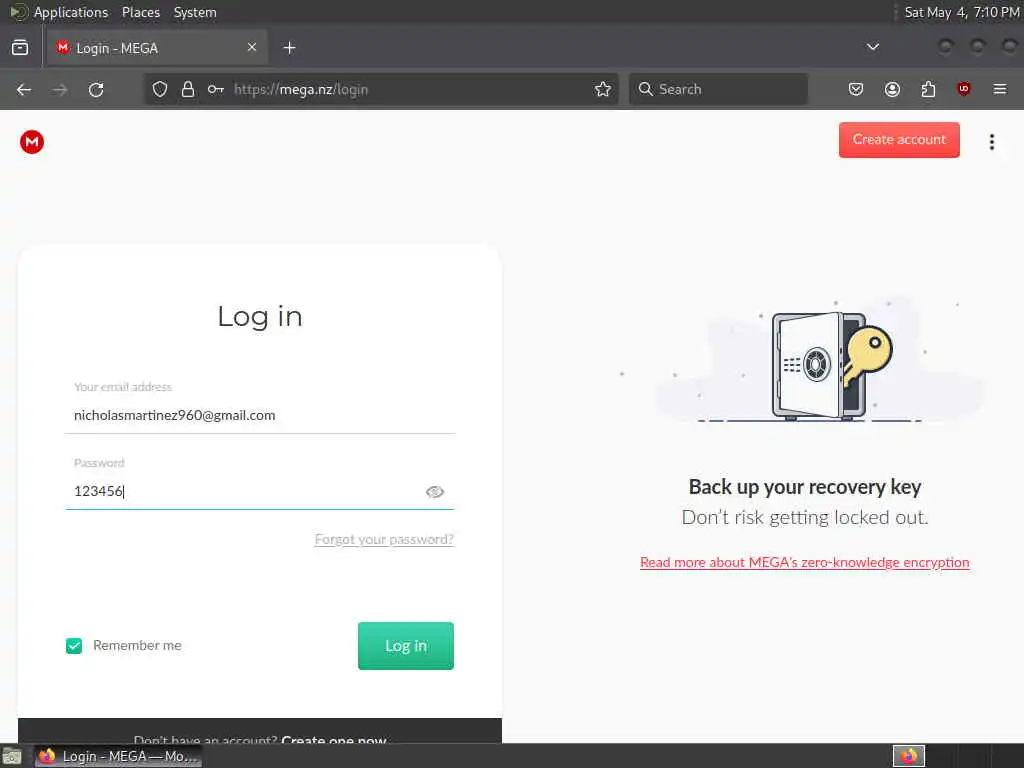Open the Firefox View icon
1024x768 pixels.
[x=20, y=48]
